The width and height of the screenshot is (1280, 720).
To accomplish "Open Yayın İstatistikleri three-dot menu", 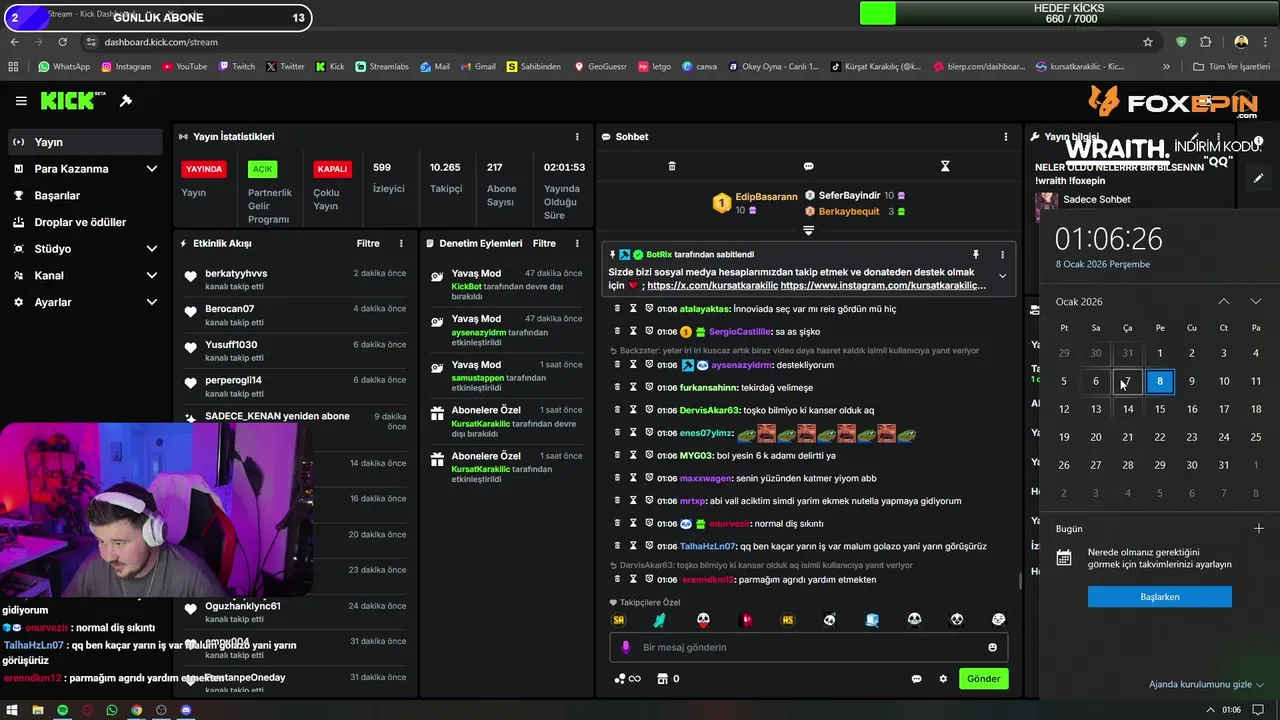I will [x=577, y=137].
